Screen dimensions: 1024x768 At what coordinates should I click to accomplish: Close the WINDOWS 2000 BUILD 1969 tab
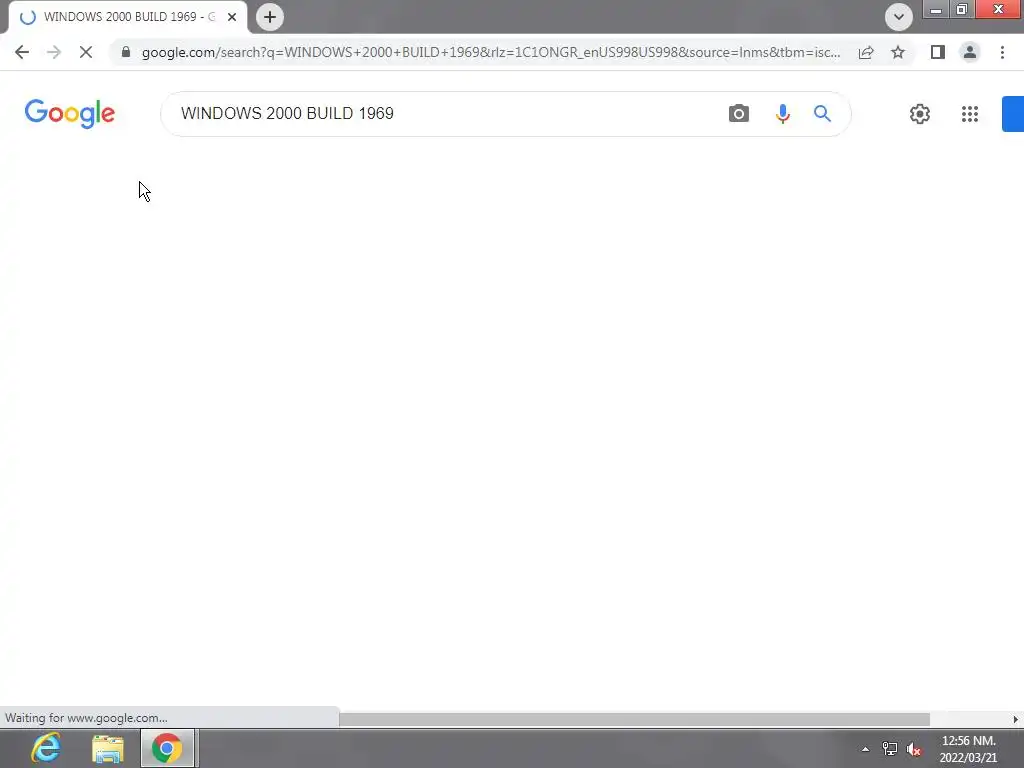tap(232, 17)
